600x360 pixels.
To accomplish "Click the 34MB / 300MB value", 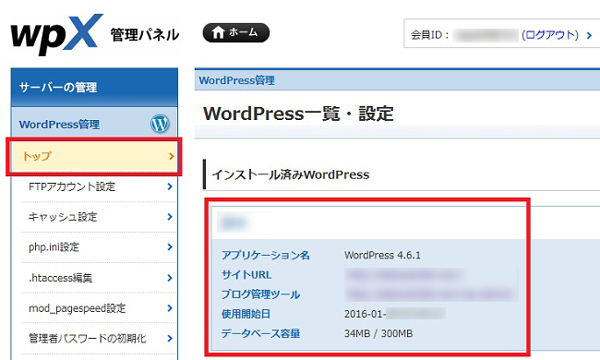I will coord(378,334).
